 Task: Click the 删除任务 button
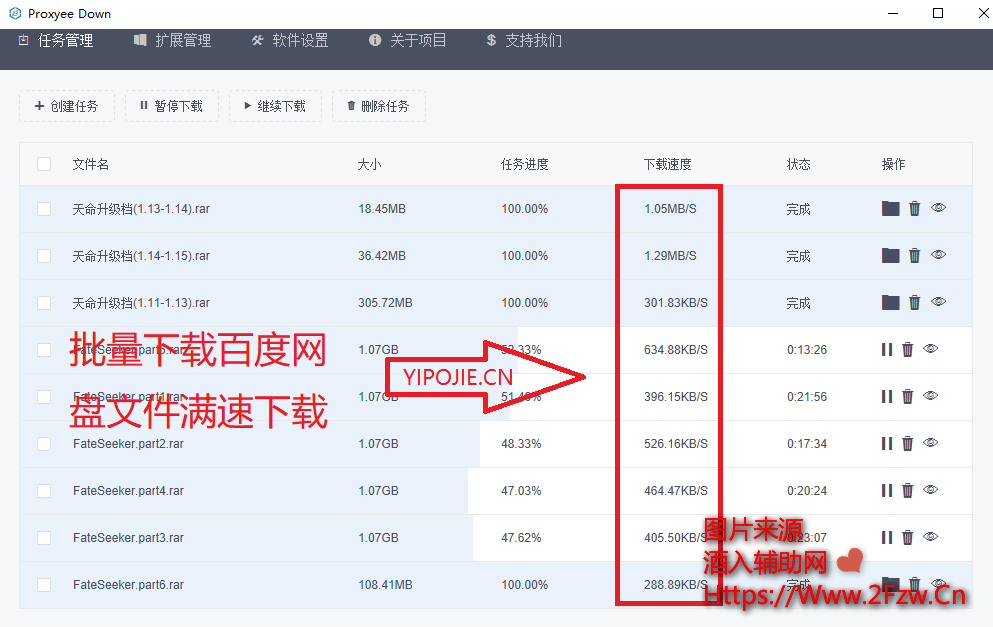pos(378,106)
